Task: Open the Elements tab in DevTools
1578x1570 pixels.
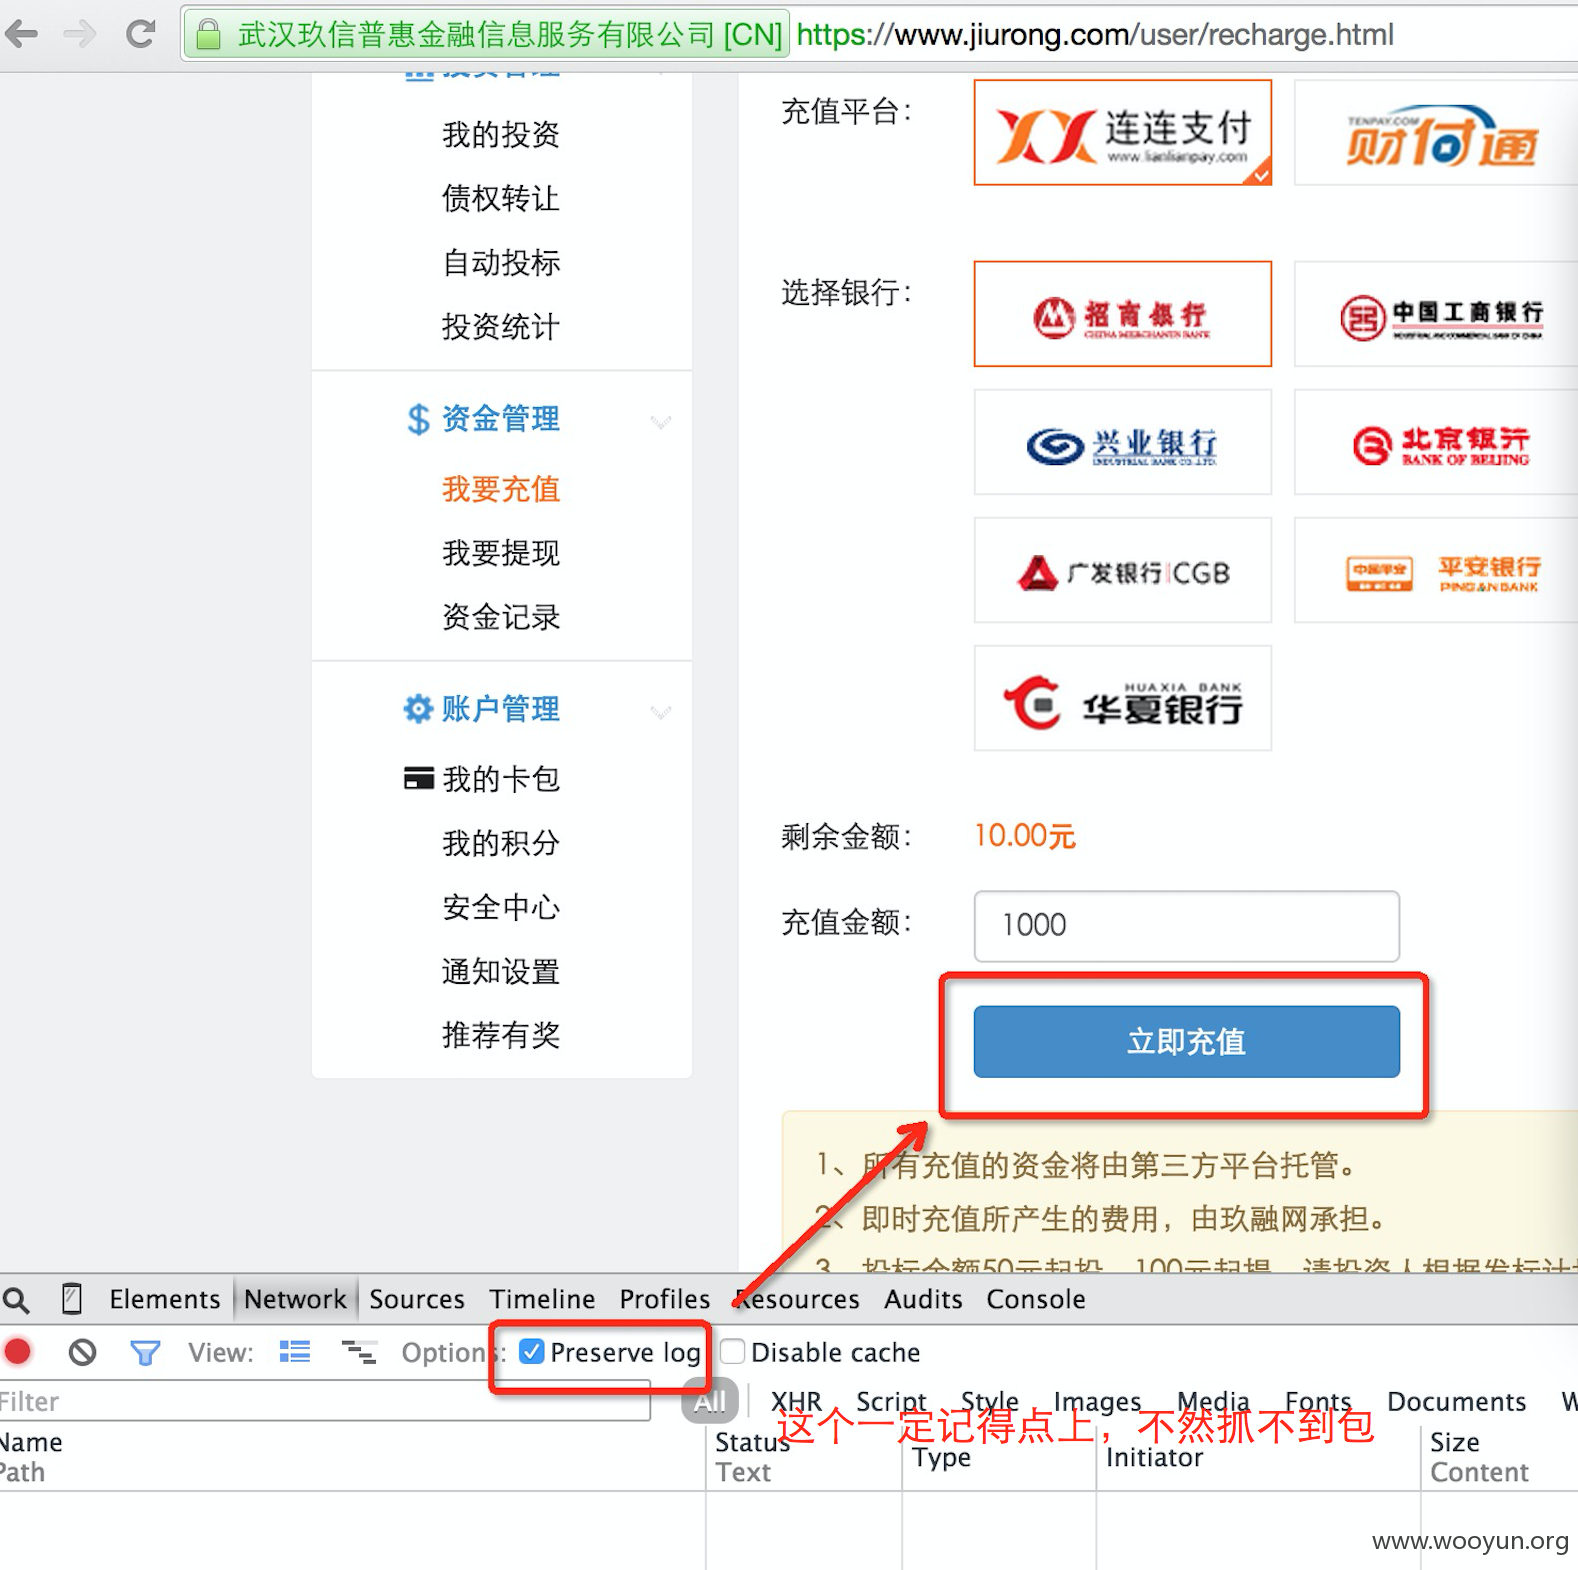Action: click(x=164, y=1299)
